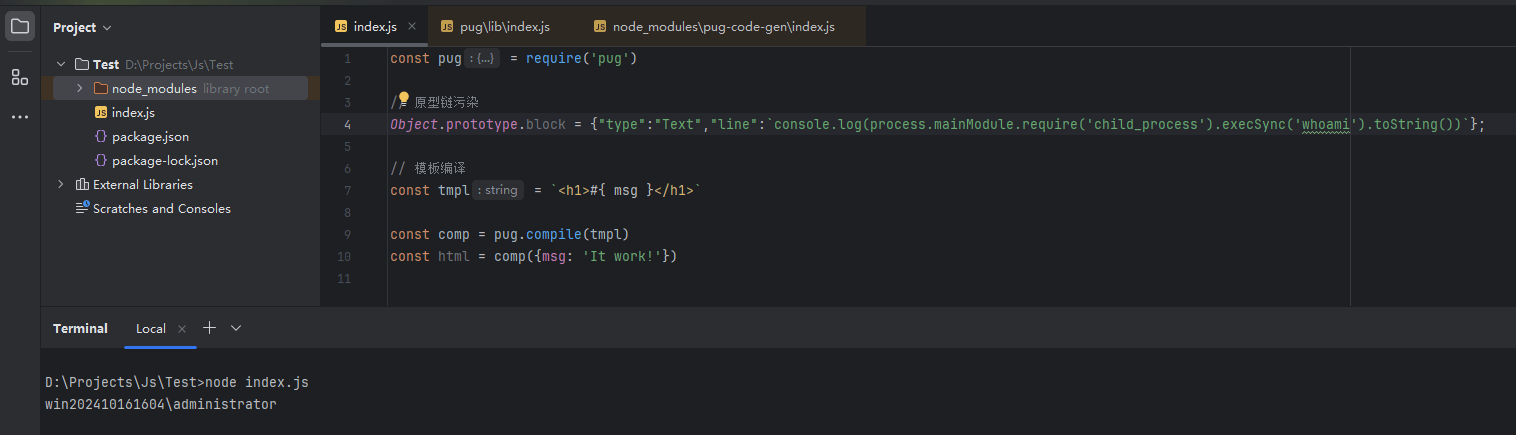Open the Structure tool window icon
Viewport: 1516px width, 435px height.
[20, 77]
